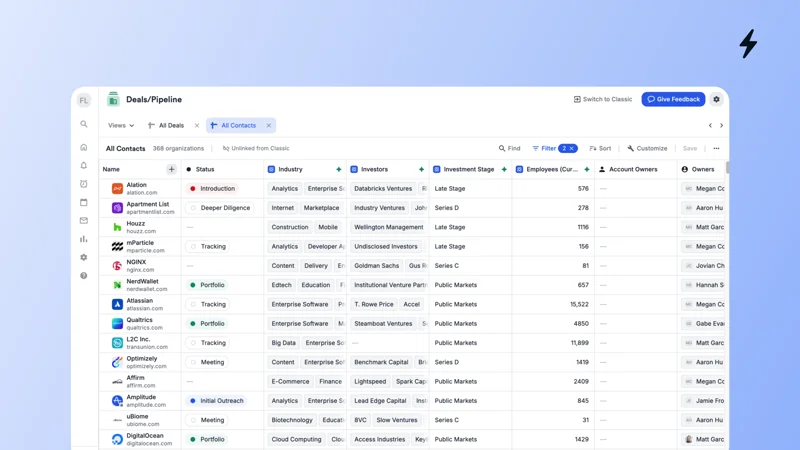Change Amplitude's Initial Outreach status
800x450 pixels.
tap(216, 401)
